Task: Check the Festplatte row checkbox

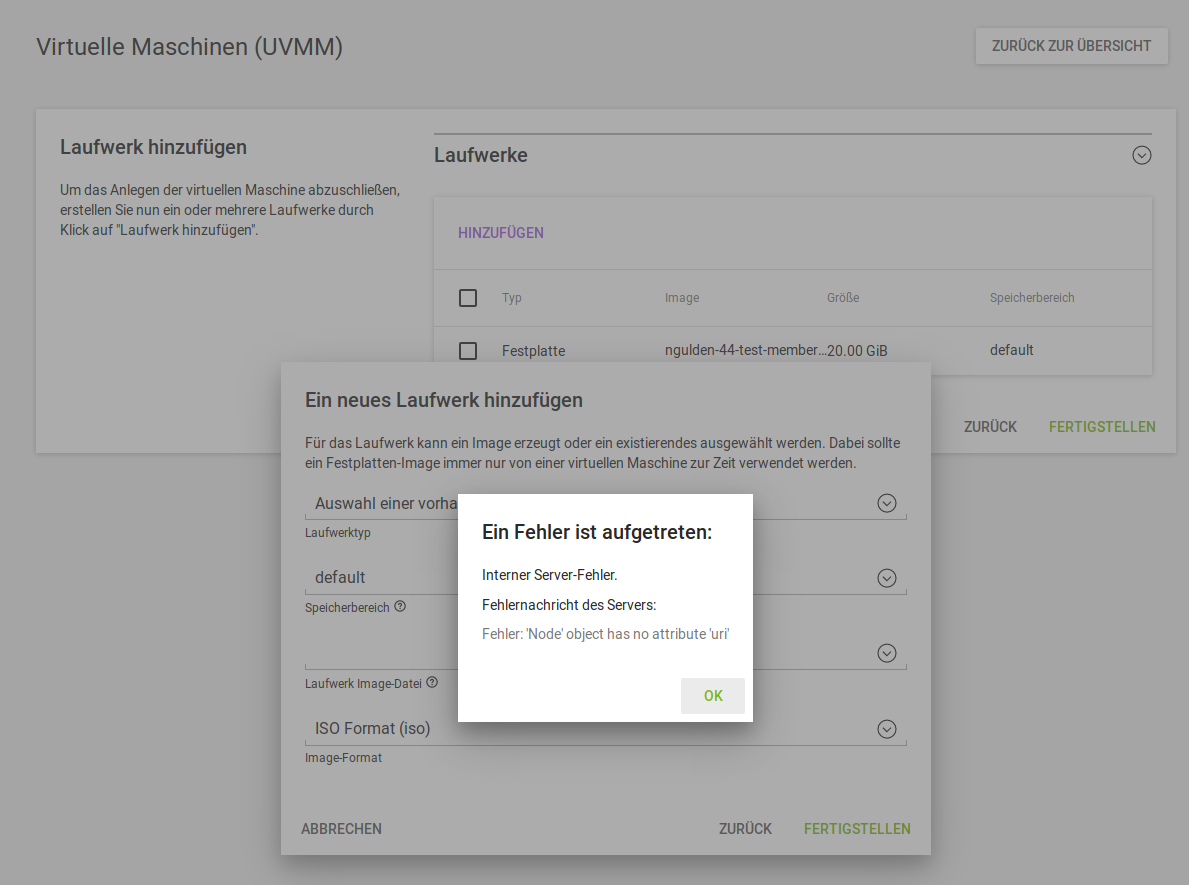Action: 468,351
